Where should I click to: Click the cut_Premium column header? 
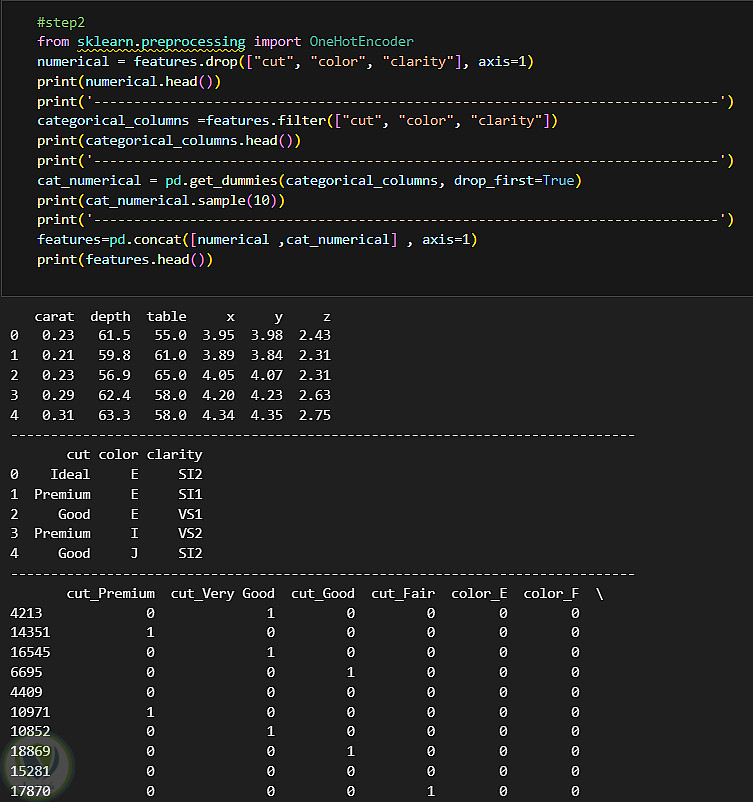tap(110, 593)
